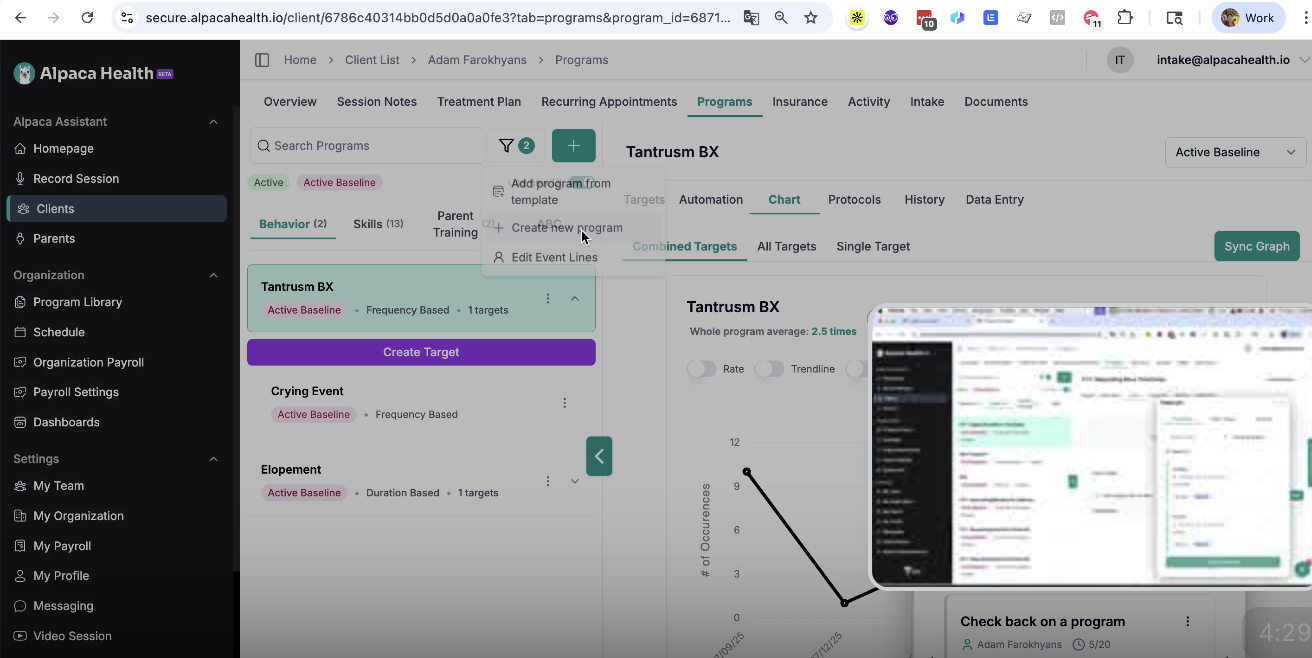Collapse the Alpaca Assistant sidebar section
Image resolution: width=1312 pixels, height=658 pixels.
(213, 122)
